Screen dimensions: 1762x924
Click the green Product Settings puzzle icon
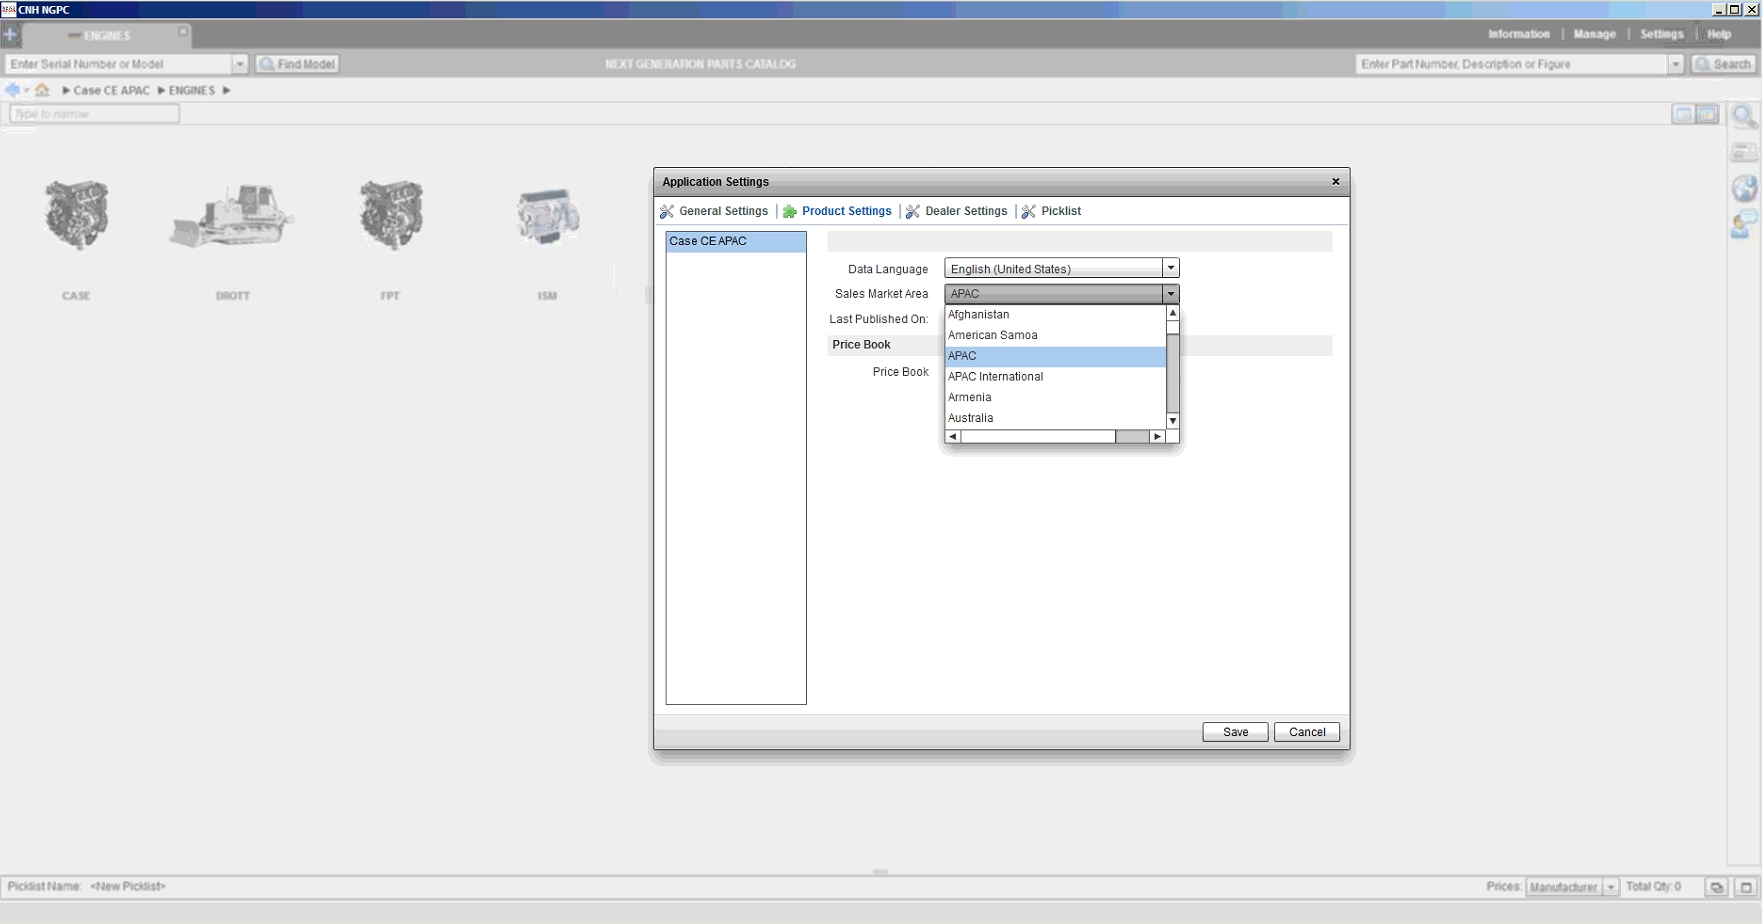(790, 211)
